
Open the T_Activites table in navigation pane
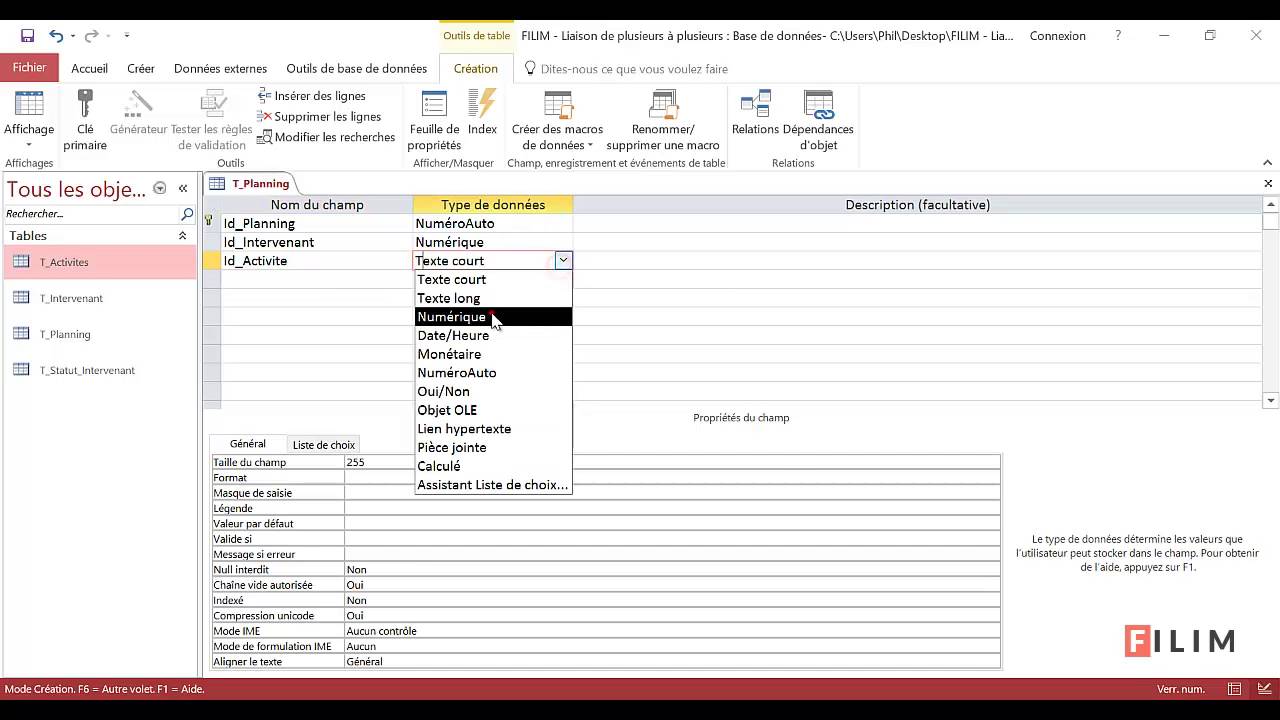click(x=99, y=262)
